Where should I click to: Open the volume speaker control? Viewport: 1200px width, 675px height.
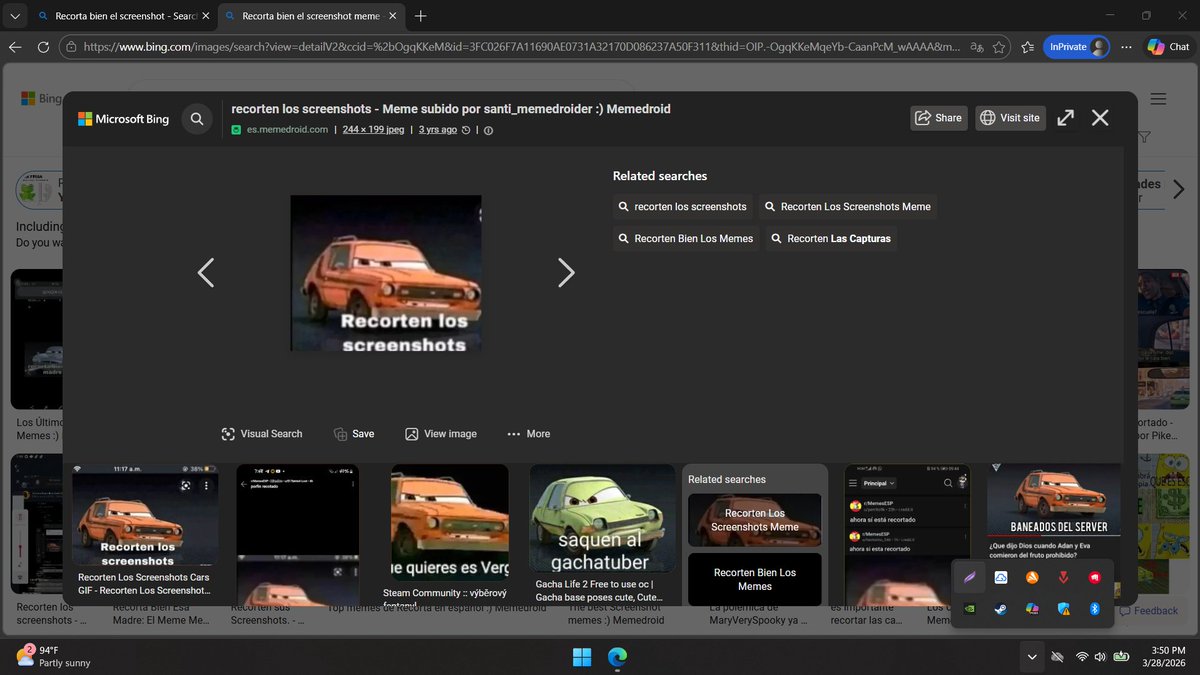1100,657
